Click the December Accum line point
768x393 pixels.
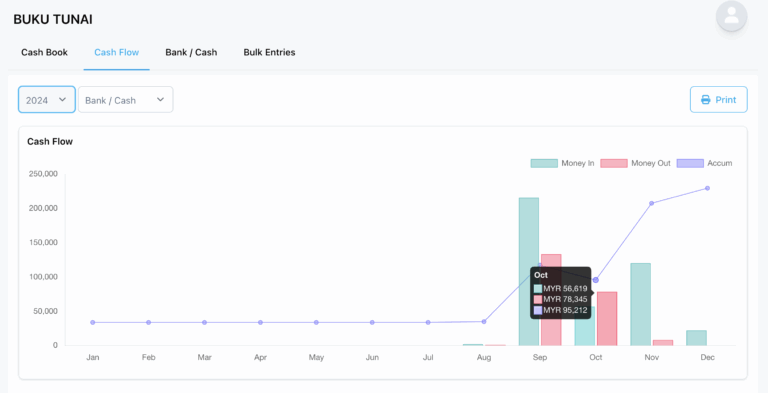707,188
